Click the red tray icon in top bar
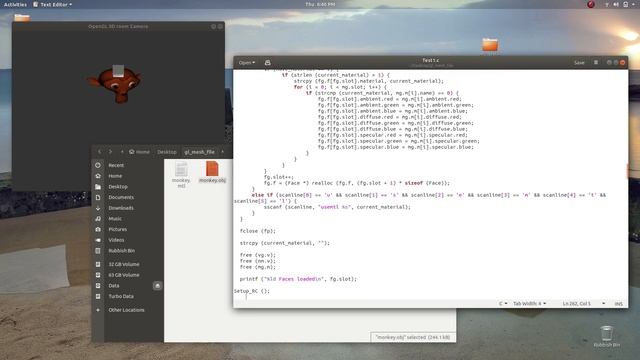 pos(591,4)
